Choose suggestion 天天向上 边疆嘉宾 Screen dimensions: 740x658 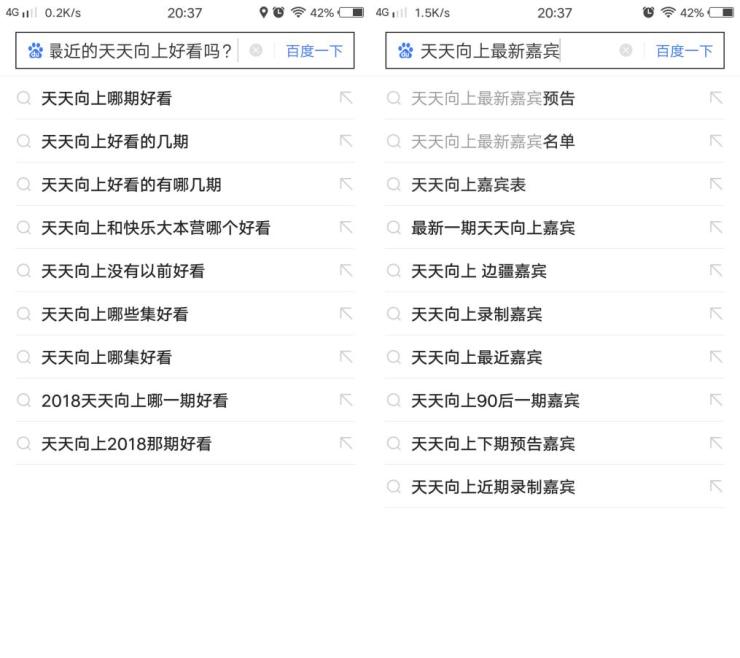(x=555, y=271)
